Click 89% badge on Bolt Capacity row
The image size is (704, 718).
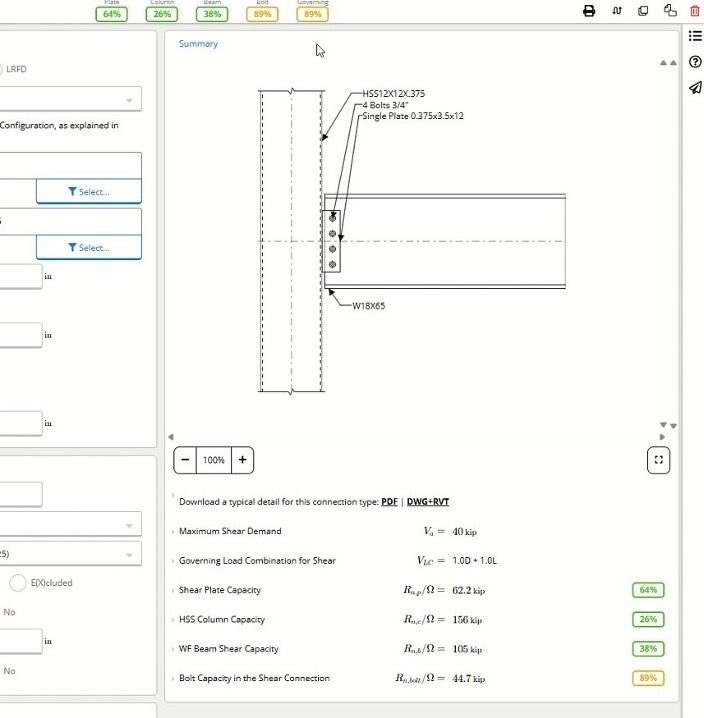648,678
